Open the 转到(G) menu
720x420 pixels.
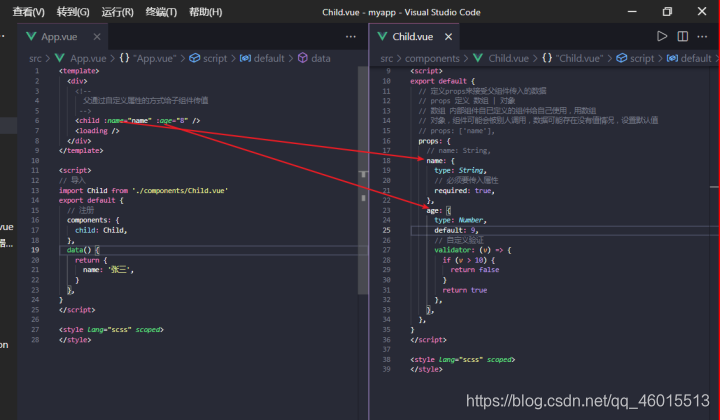(73, 12)
